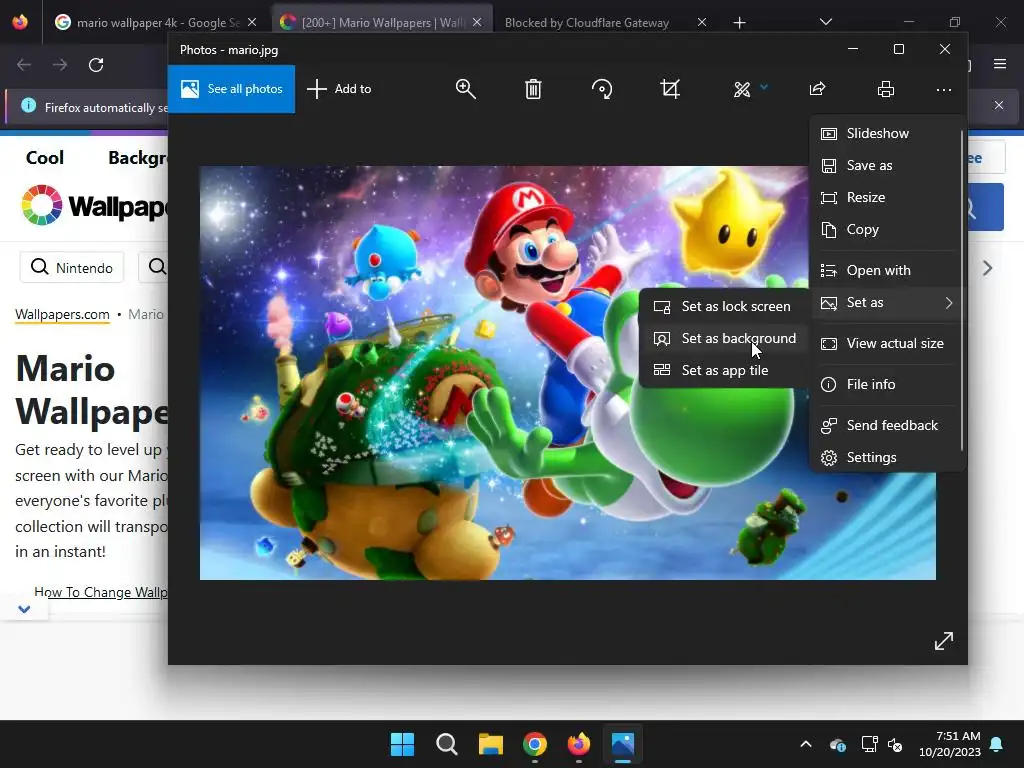Open the Windows Start menu

point(402,744)
